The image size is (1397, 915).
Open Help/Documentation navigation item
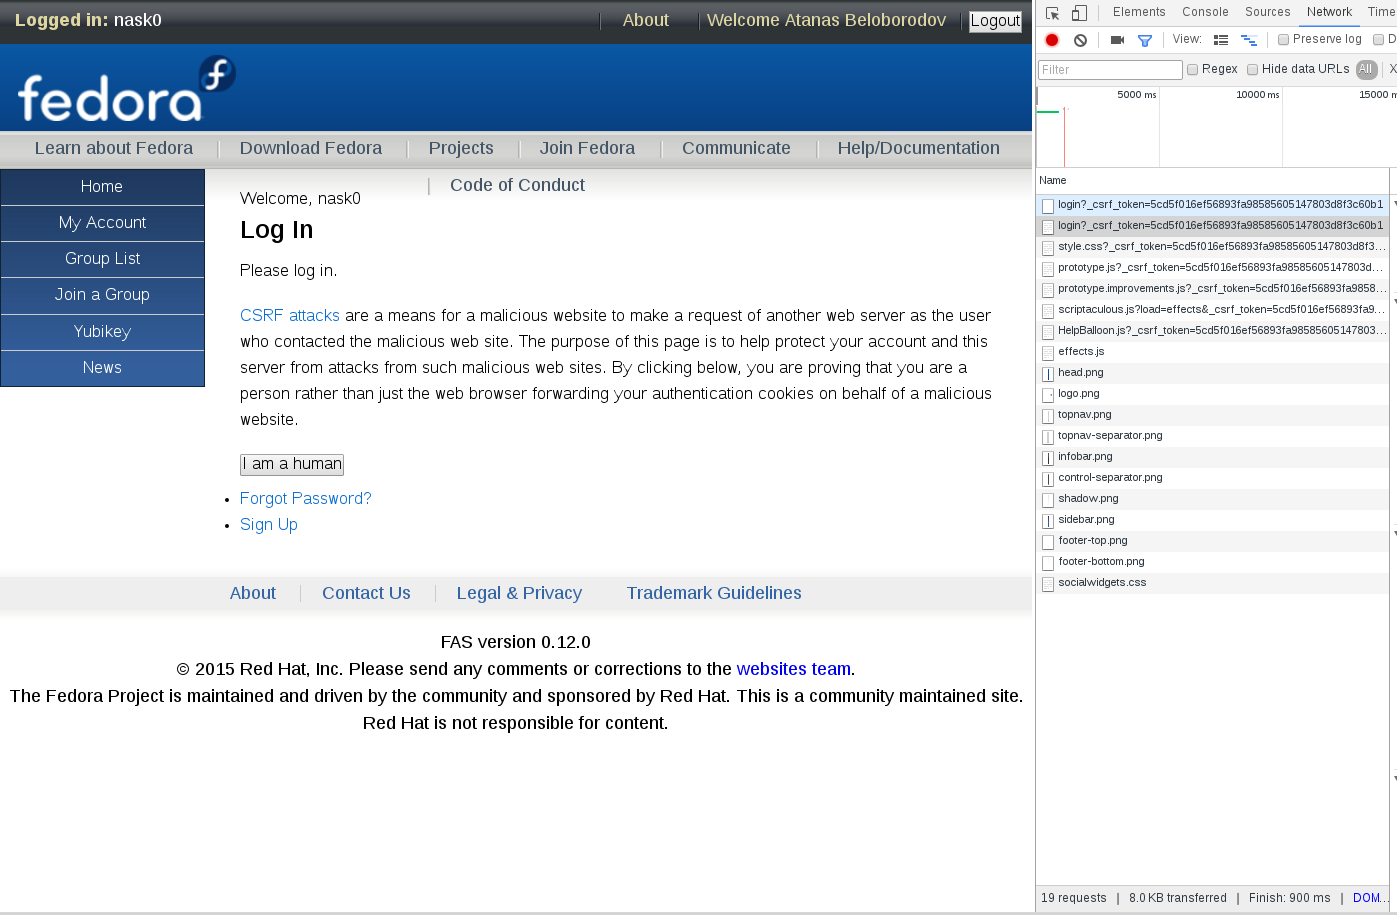tap(919, 148)
